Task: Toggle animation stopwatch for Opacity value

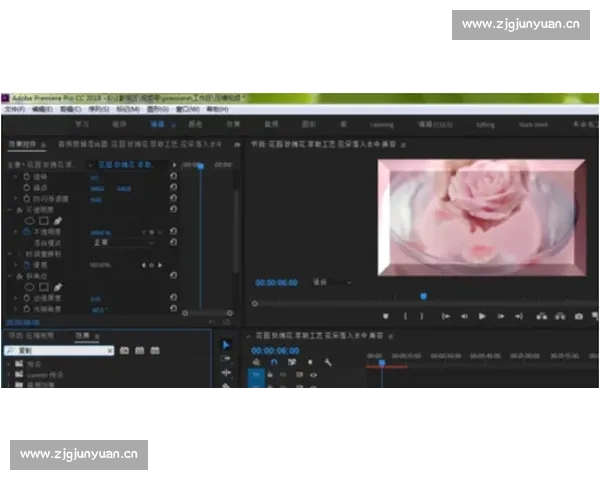Action: click(x=26, y=232)
